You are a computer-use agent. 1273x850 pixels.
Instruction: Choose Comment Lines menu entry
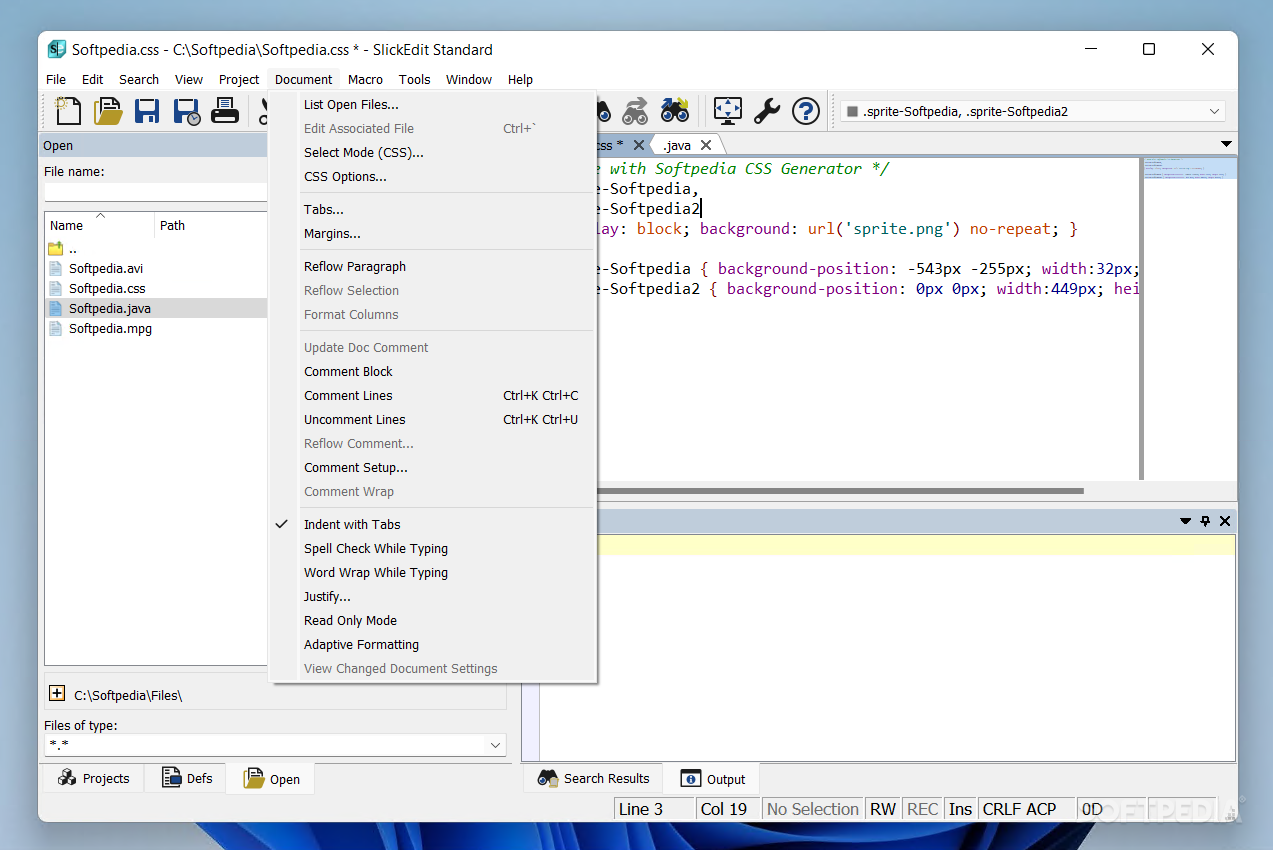348,395
